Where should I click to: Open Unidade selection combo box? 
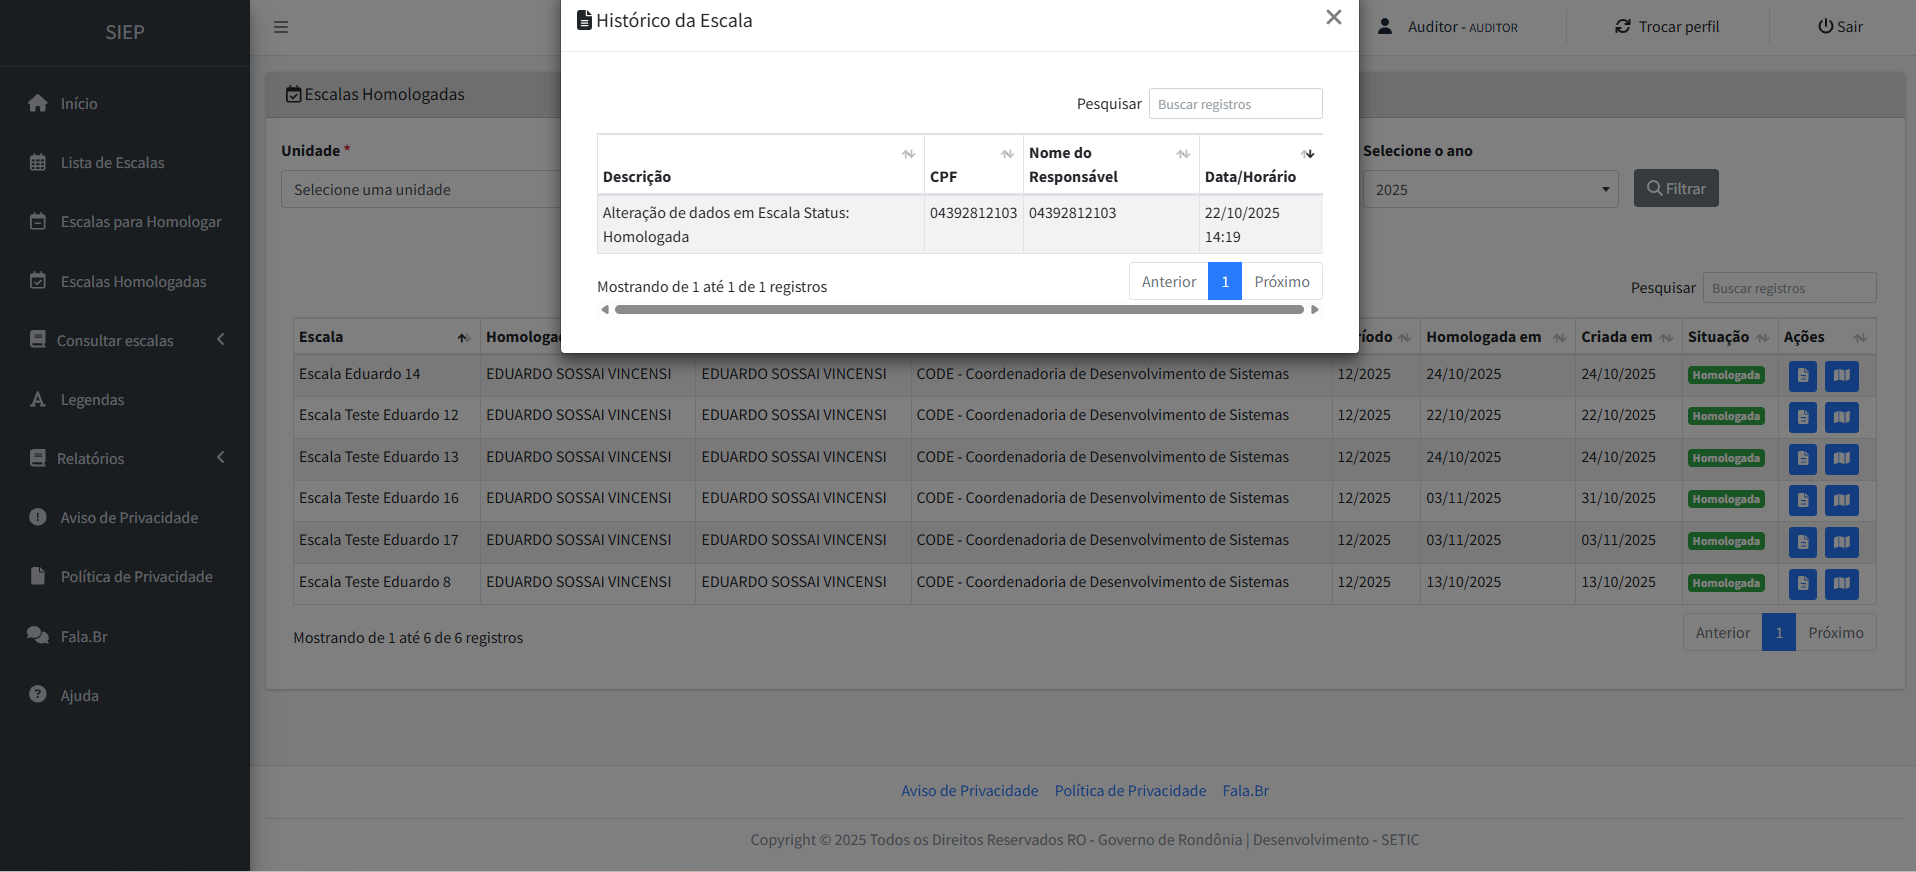click(420, 190)
